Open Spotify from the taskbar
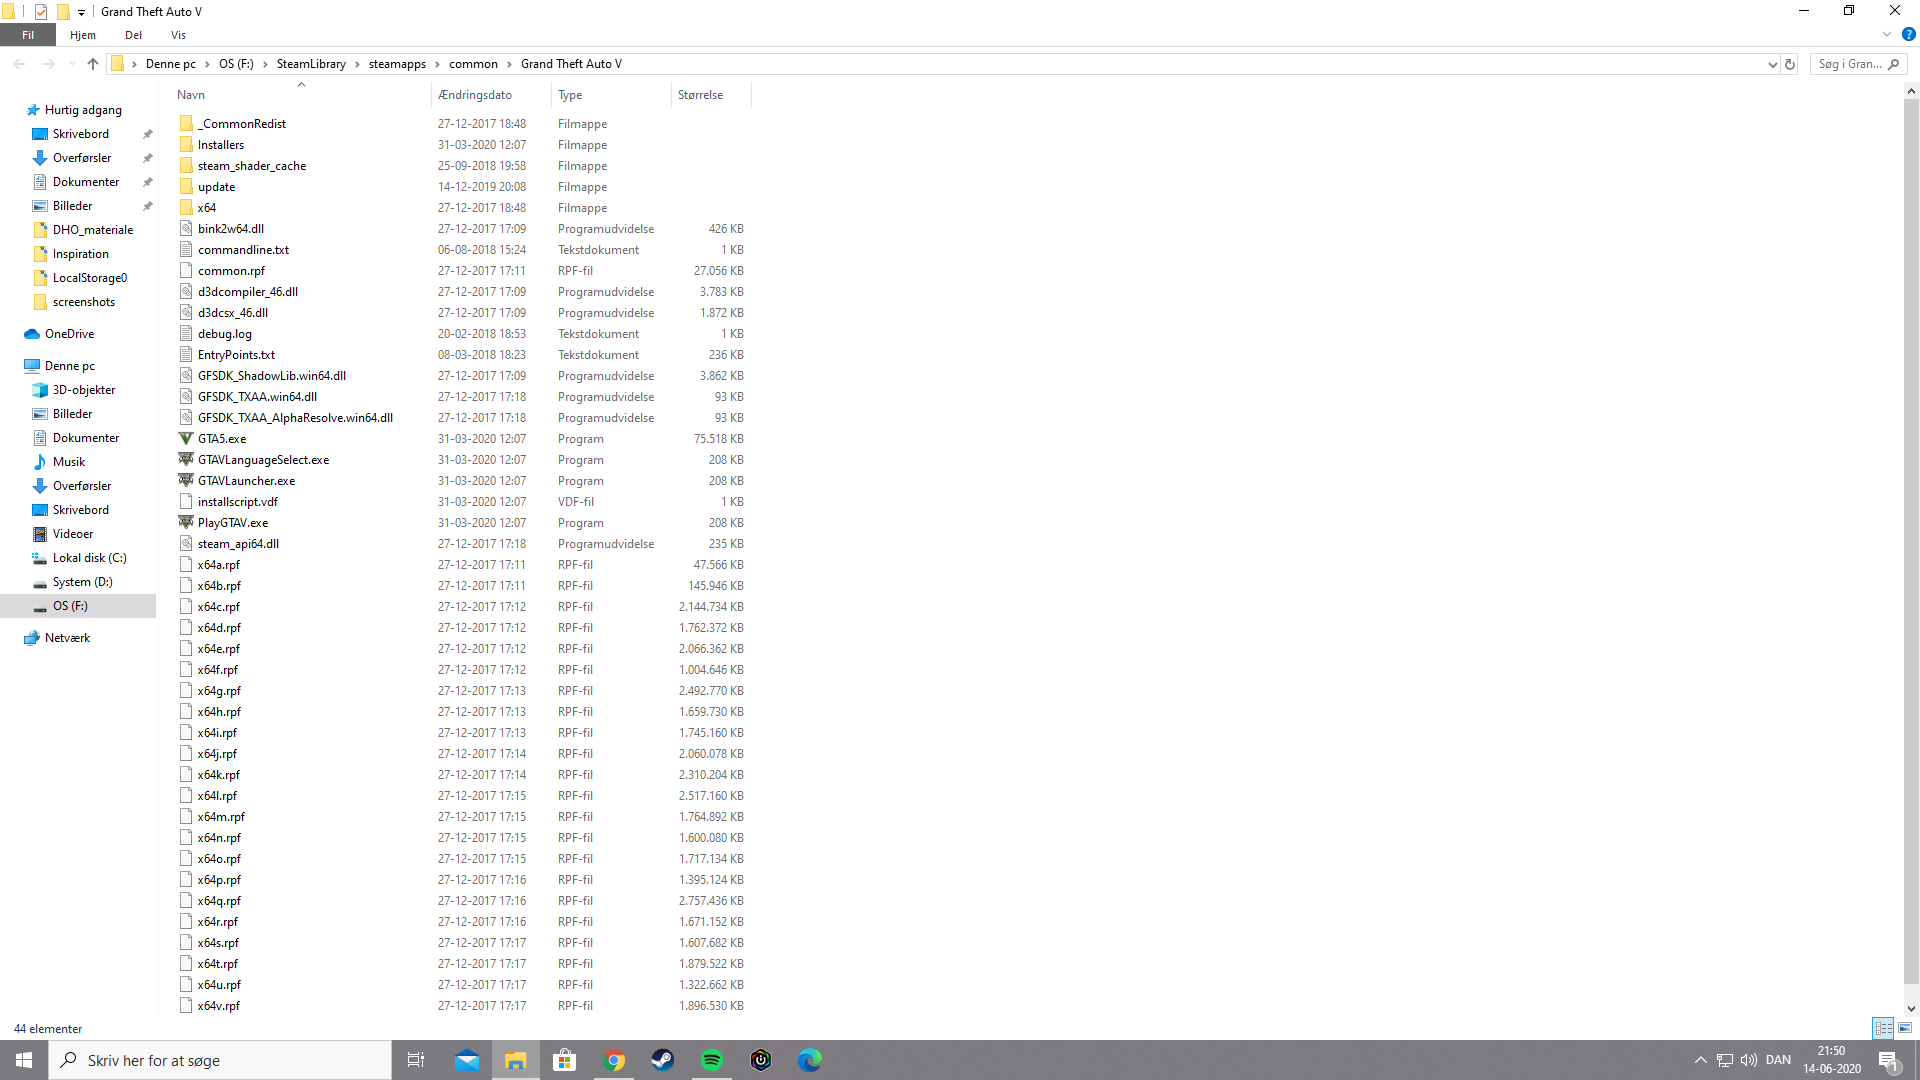This screenshot has width=1920, height=1080. click(x=711, y=1060)
